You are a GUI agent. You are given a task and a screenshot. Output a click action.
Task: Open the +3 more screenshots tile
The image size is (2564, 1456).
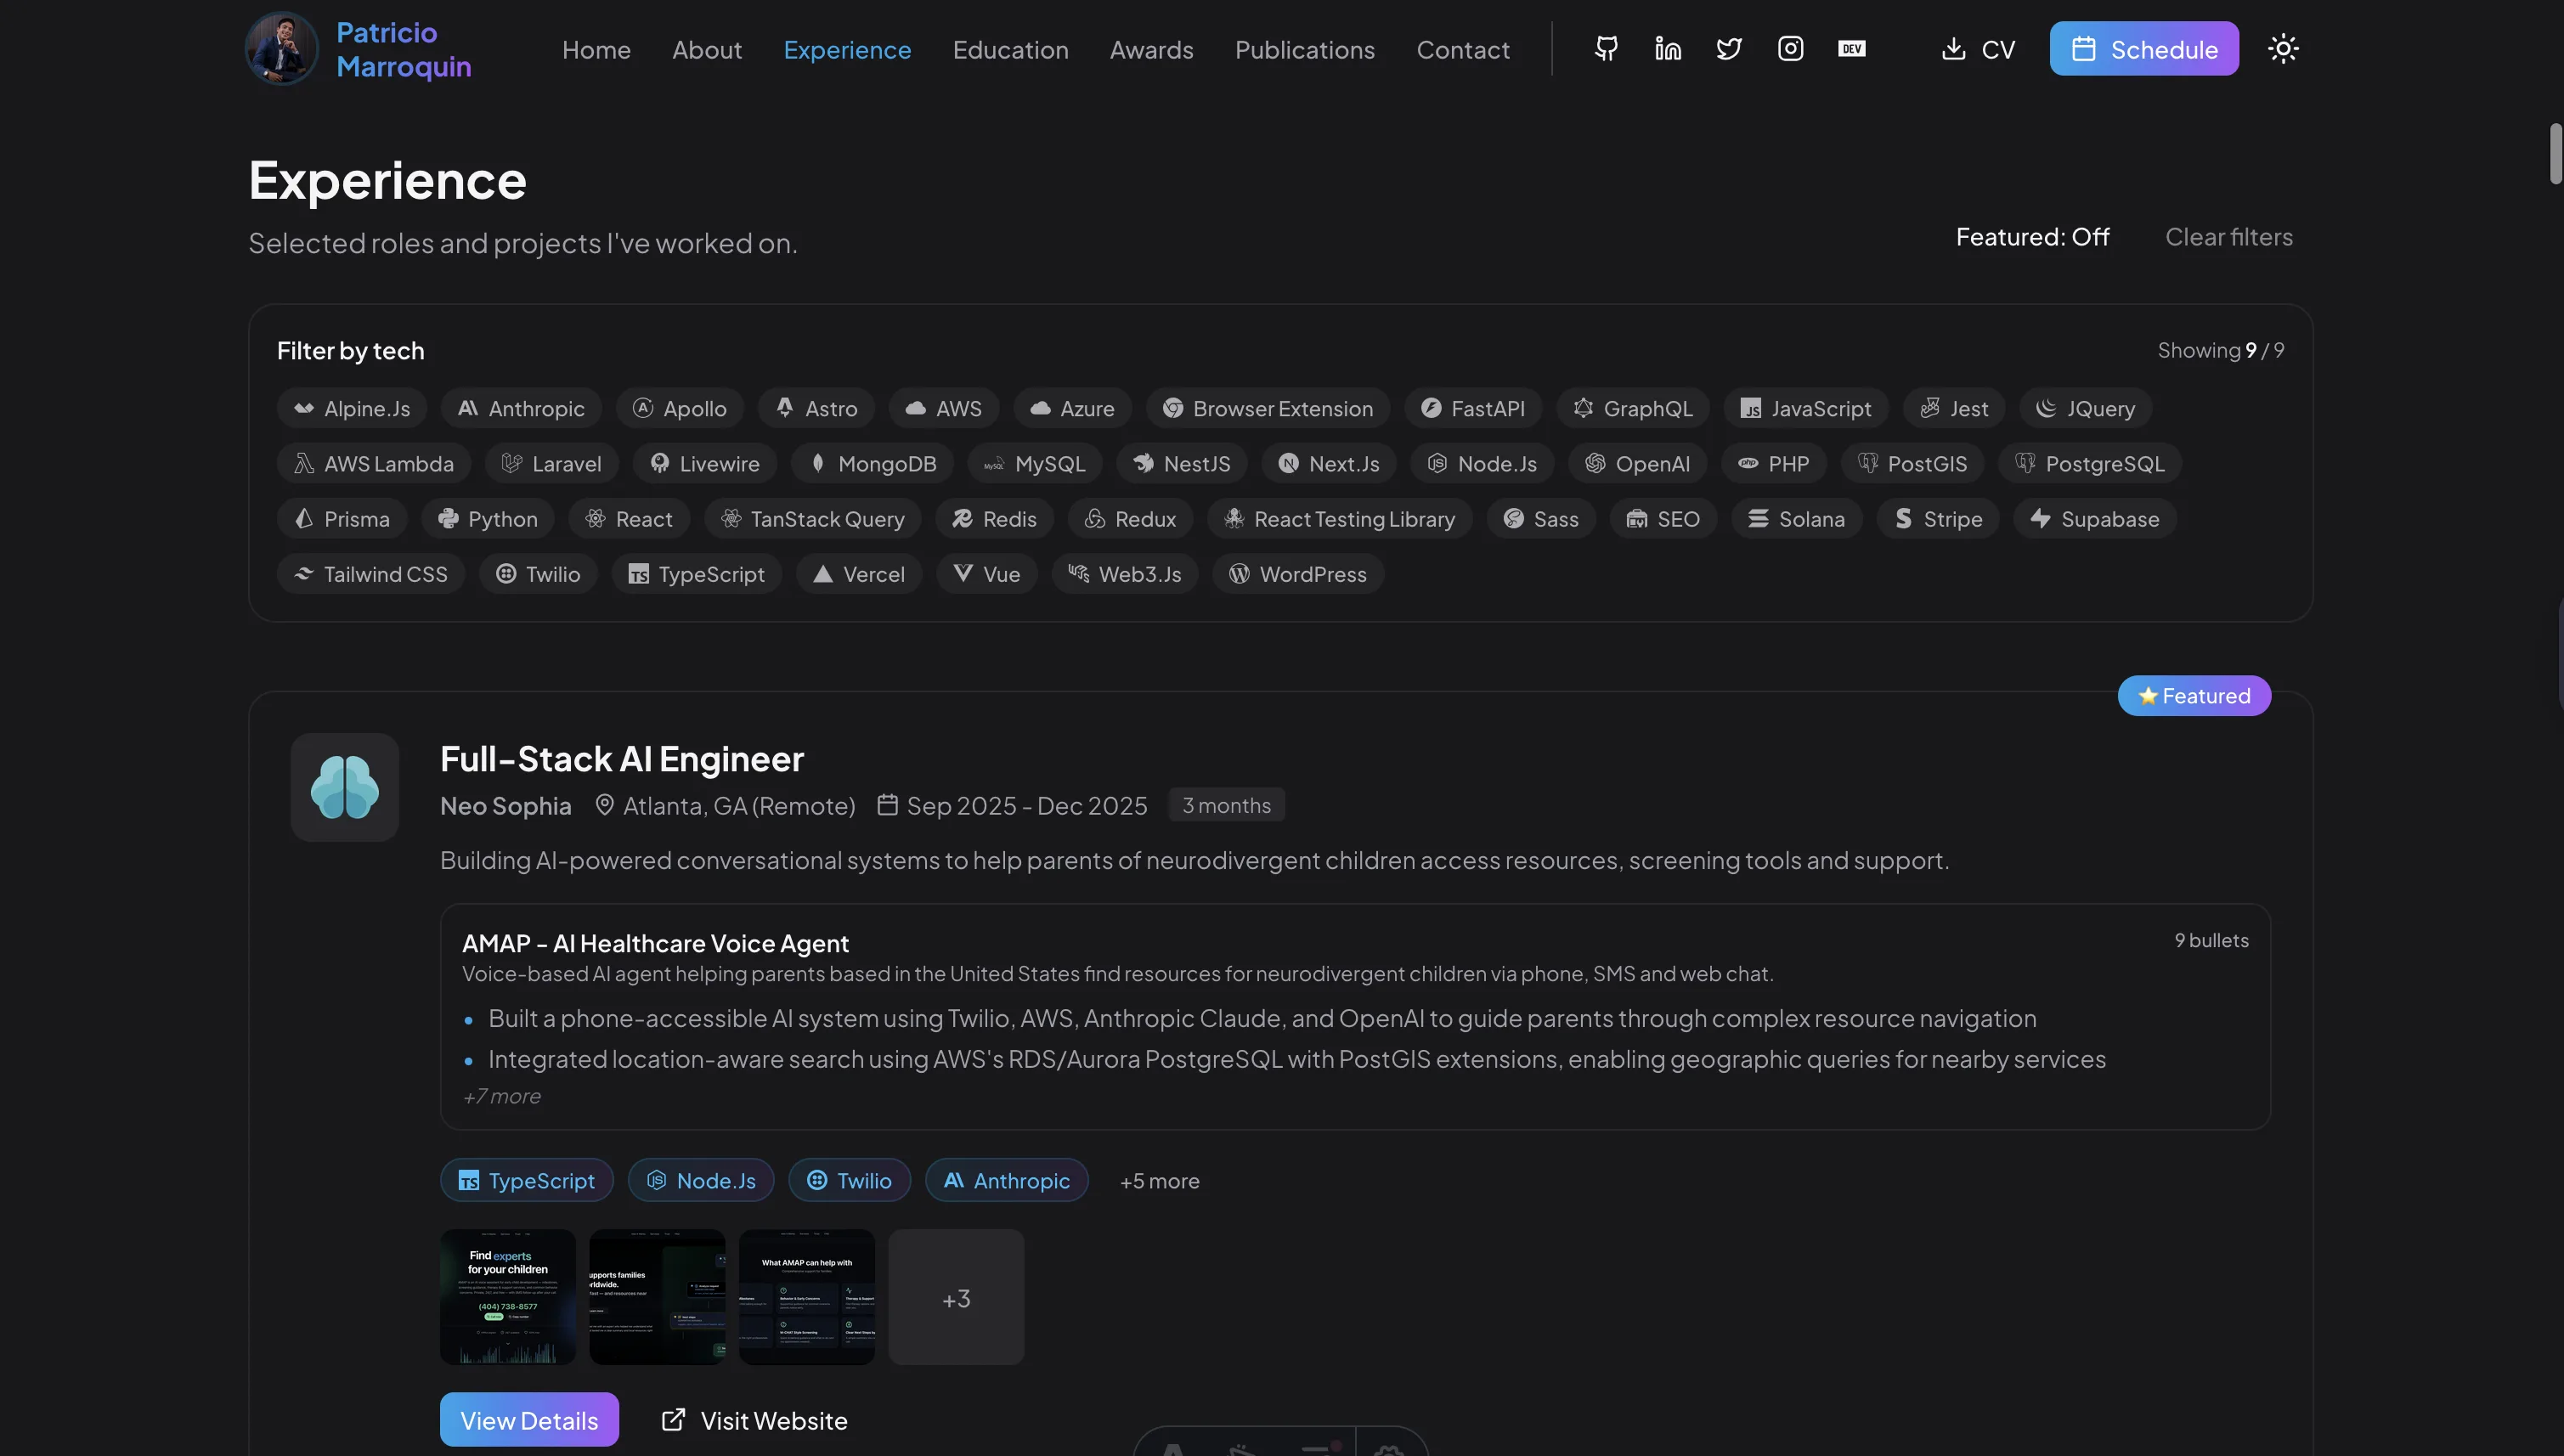(x=956, y=1297)
